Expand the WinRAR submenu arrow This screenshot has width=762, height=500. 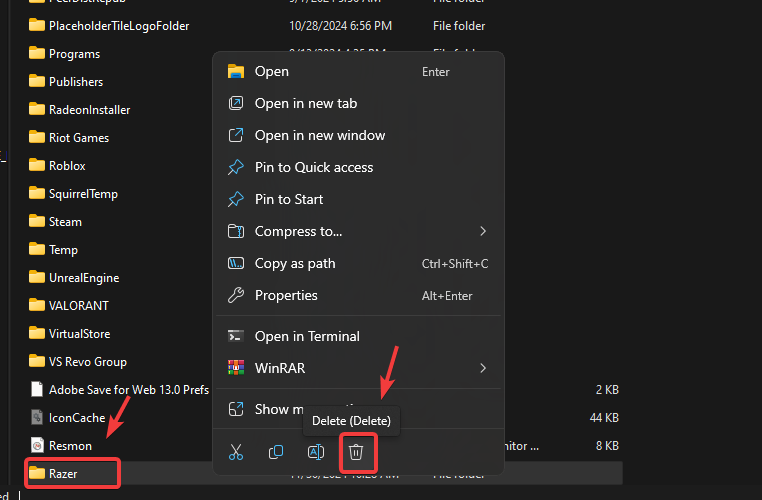483,368
